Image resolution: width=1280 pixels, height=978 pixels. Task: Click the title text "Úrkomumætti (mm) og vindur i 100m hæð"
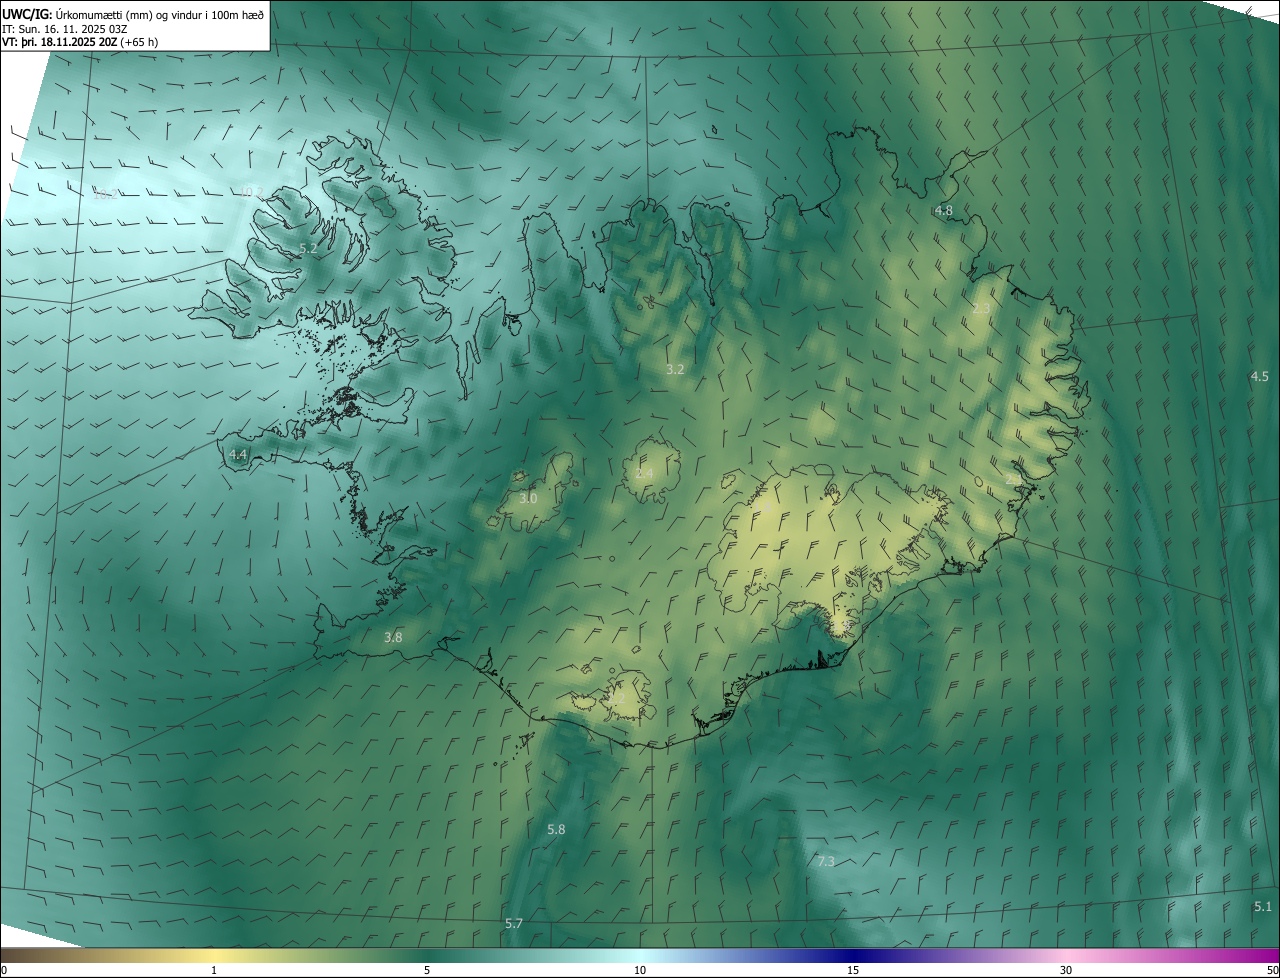click(x=159, y=15)
